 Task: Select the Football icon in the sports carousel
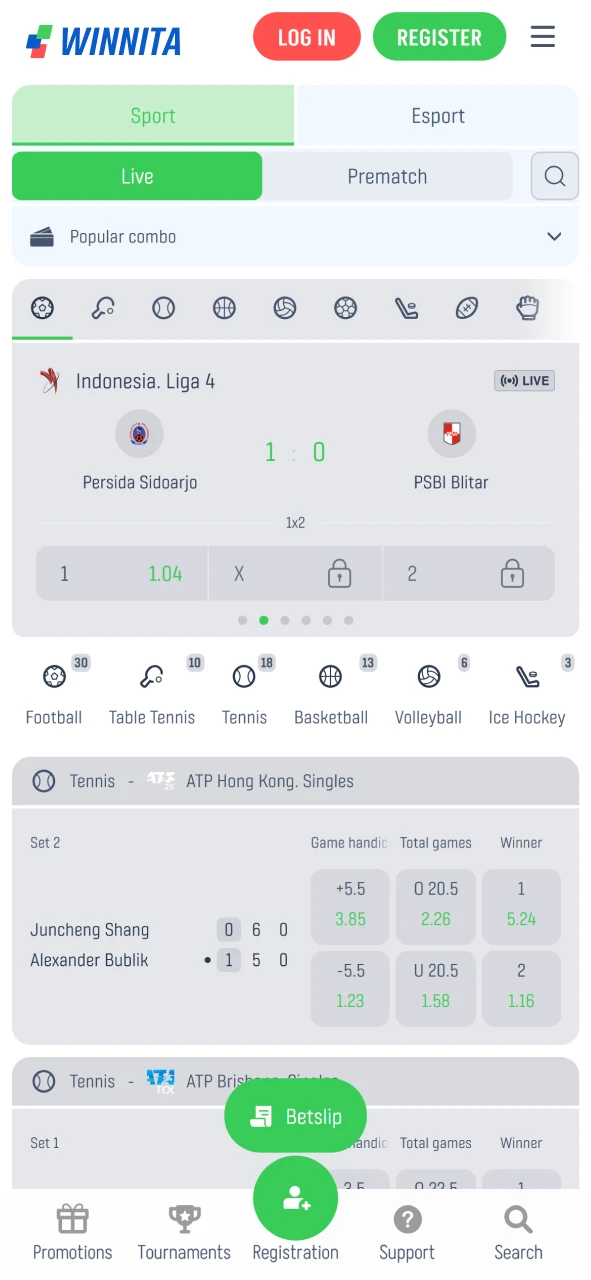tap(42, 308)
